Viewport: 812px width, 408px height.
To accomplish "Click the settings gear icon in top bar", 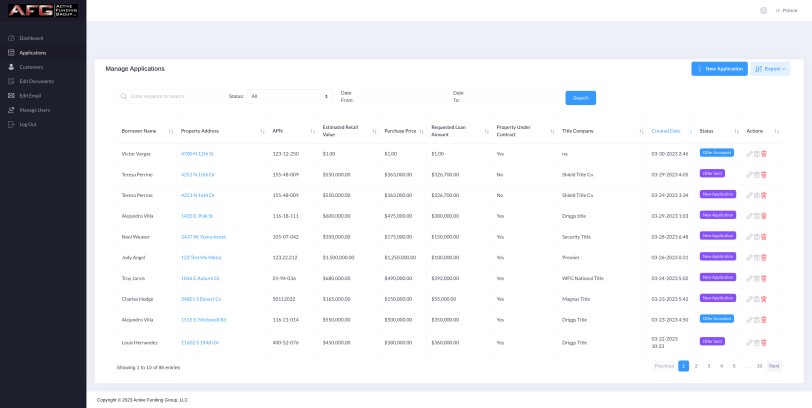I will click(x=763, y=10).
